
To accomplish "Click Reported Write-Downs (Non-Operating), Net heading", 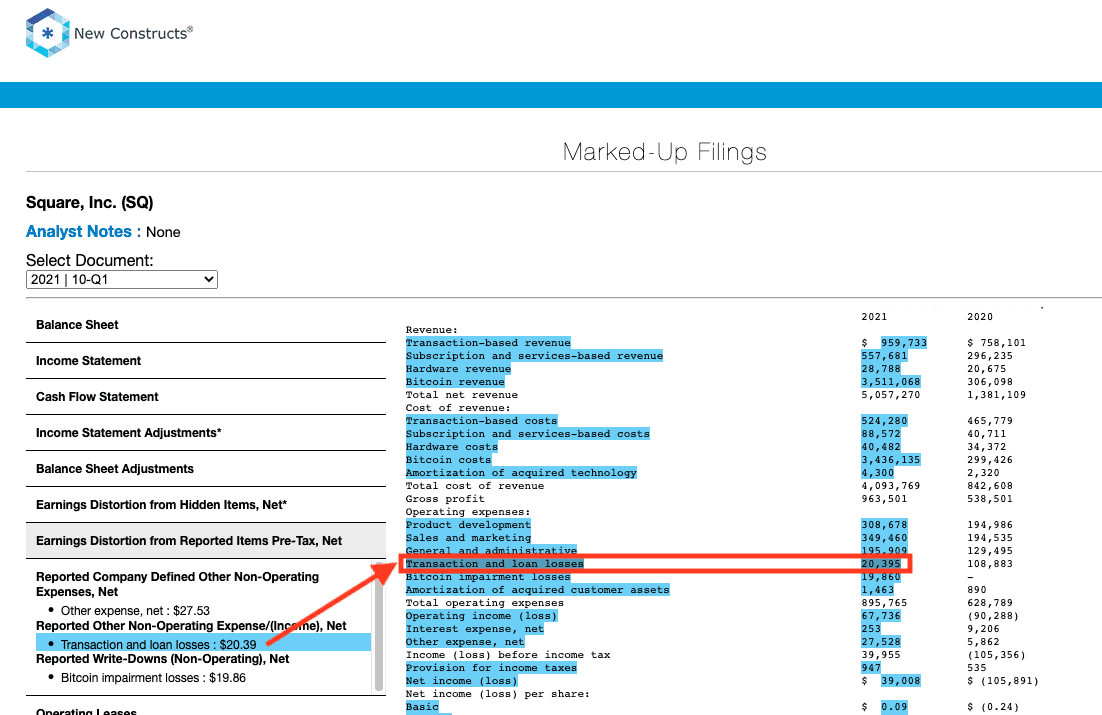I will click(x=162, y=659).
